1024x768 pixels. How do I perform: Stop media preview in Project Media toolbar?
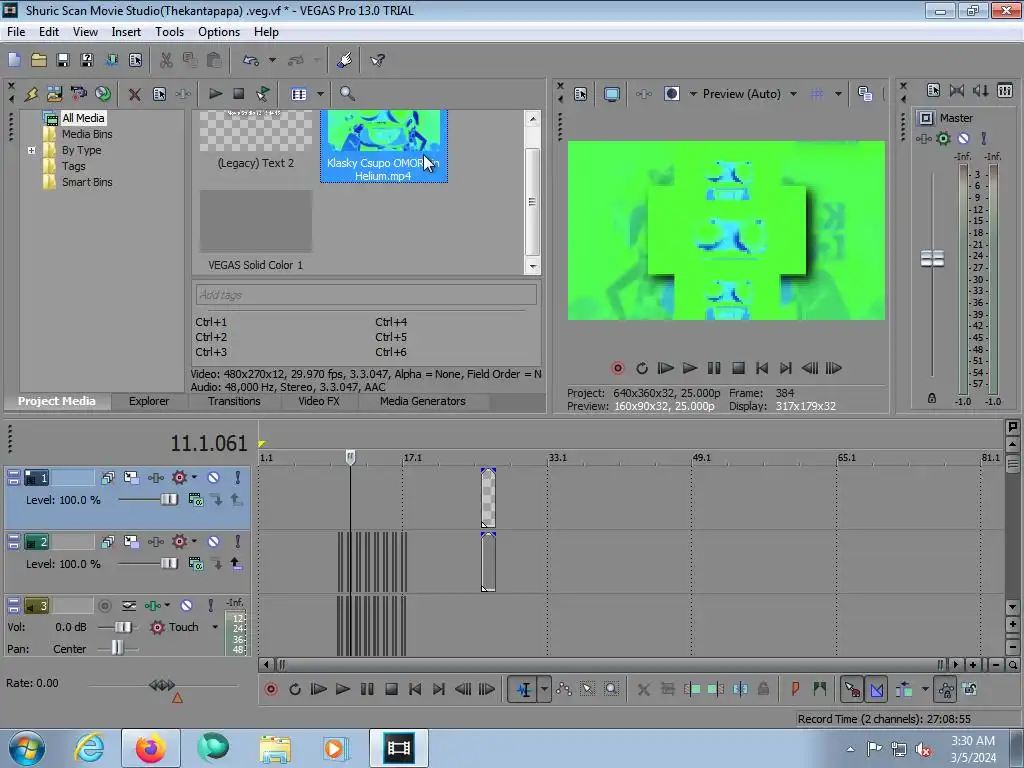point(238,94)
